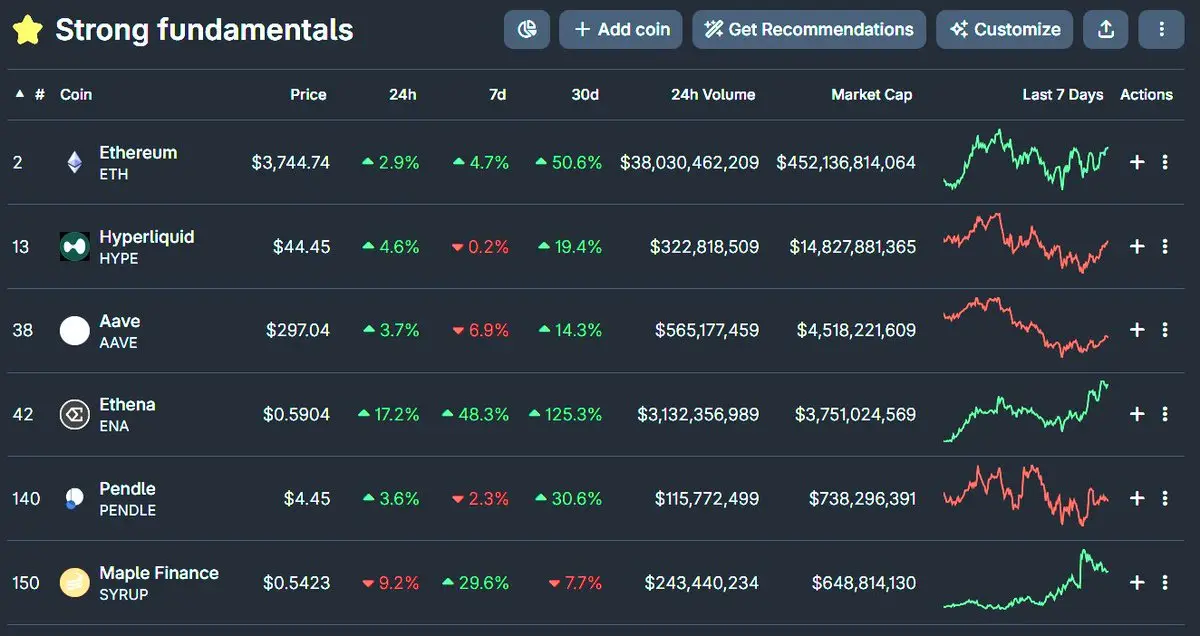Click the share/export upload icon
This screenshot has width=1200, height=636.
(1106, 30)
